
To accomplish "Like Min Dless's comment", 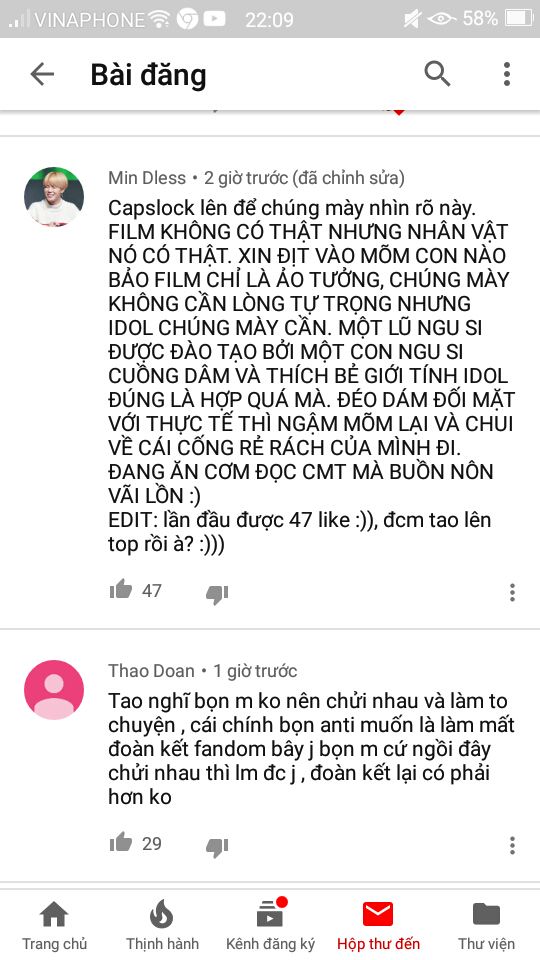I will [x=121, y=589].
